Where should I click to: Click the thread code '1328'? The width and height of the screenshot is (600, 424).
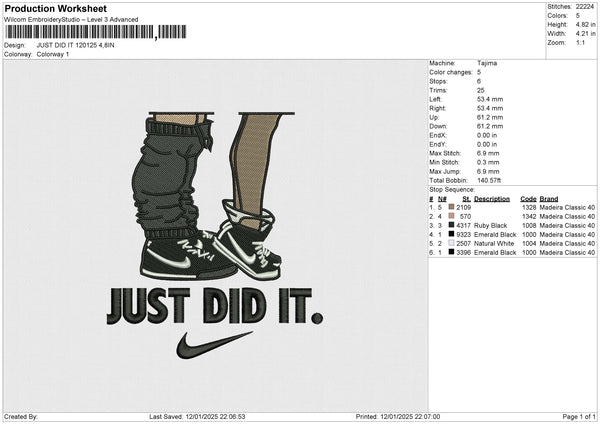click(529, 207)
